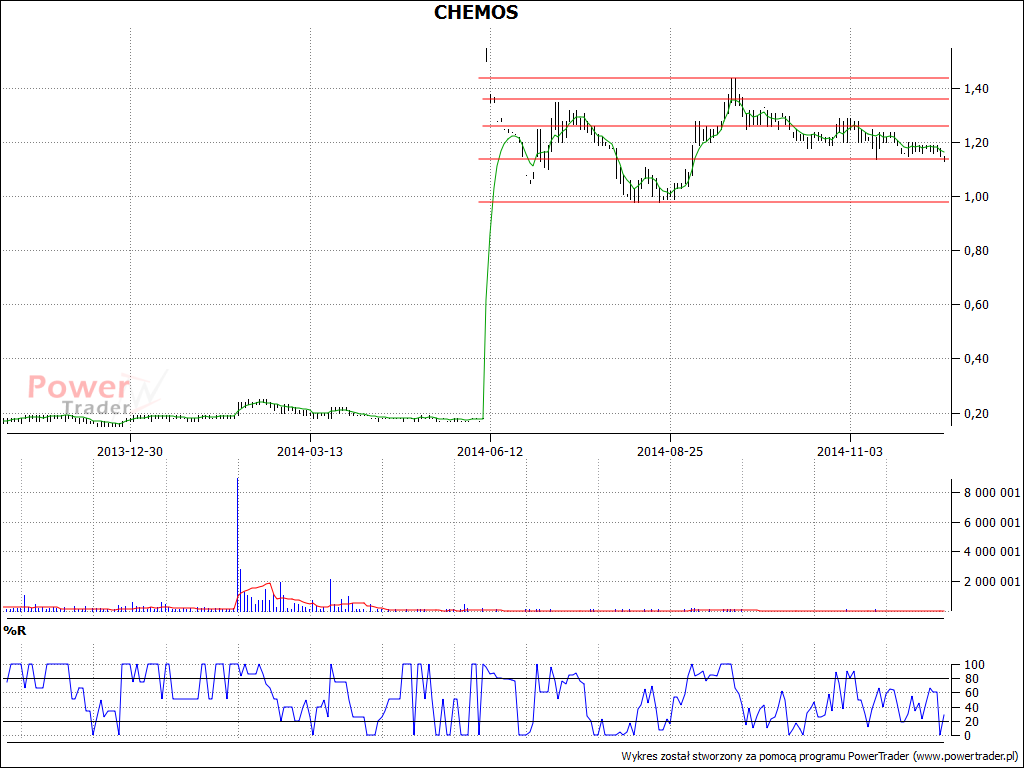The height and width of the screenshot is (768, 1024).
Task: Click the %R indicator label
Action: (14, 631)
